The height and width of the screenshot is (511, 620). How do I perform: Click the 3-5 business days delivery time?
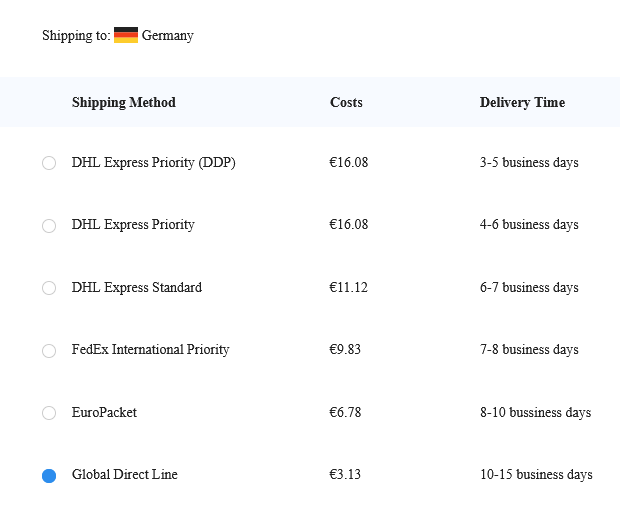(529, 163)
